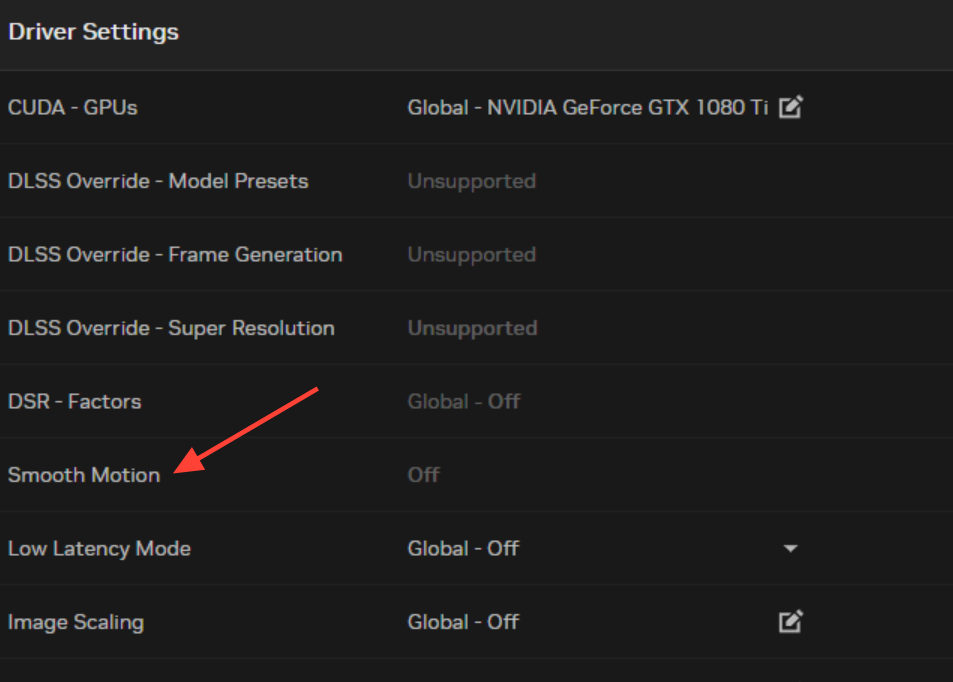
Task: Select Global - NVIDIA GeForce GTX 1080 Ti value
Action: click(x=588, y=108)
